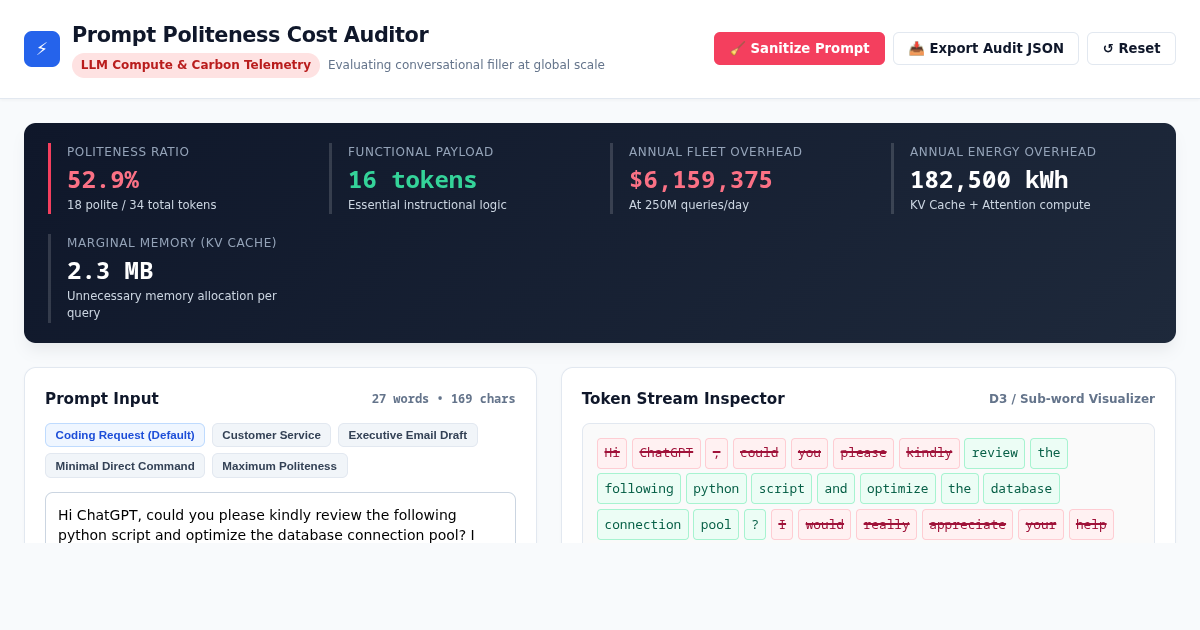Image resolution: width=1200 pixels, height=630 pixels.
Task: Click the 'KV Cache + Attention compute' caption
Action: pos(1000,205)
